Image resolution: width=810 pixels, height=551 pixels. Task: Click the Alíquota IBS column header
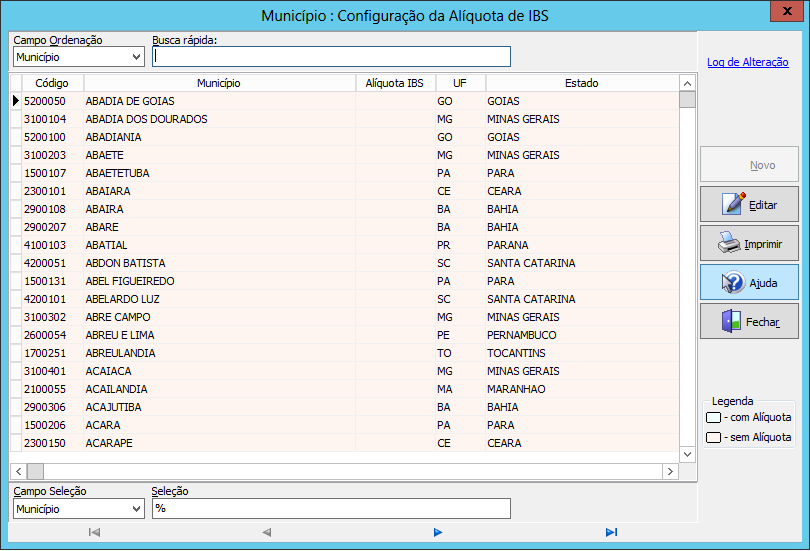[x=394, y=83]
